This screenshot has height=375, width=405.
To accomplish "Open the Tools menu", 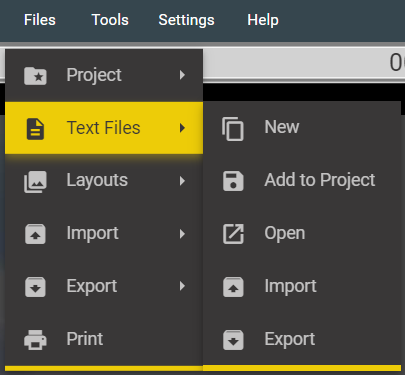I will [x=110, y=20].
